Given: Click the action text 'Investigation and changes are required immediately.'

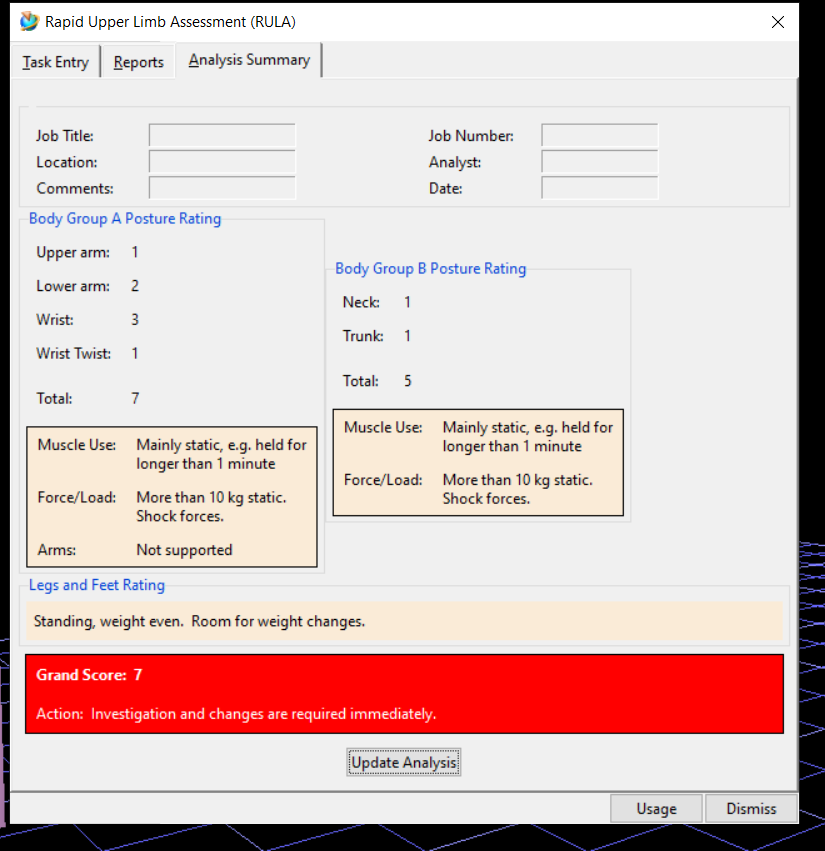Looking at the screenshot, I should coord(263,714).
